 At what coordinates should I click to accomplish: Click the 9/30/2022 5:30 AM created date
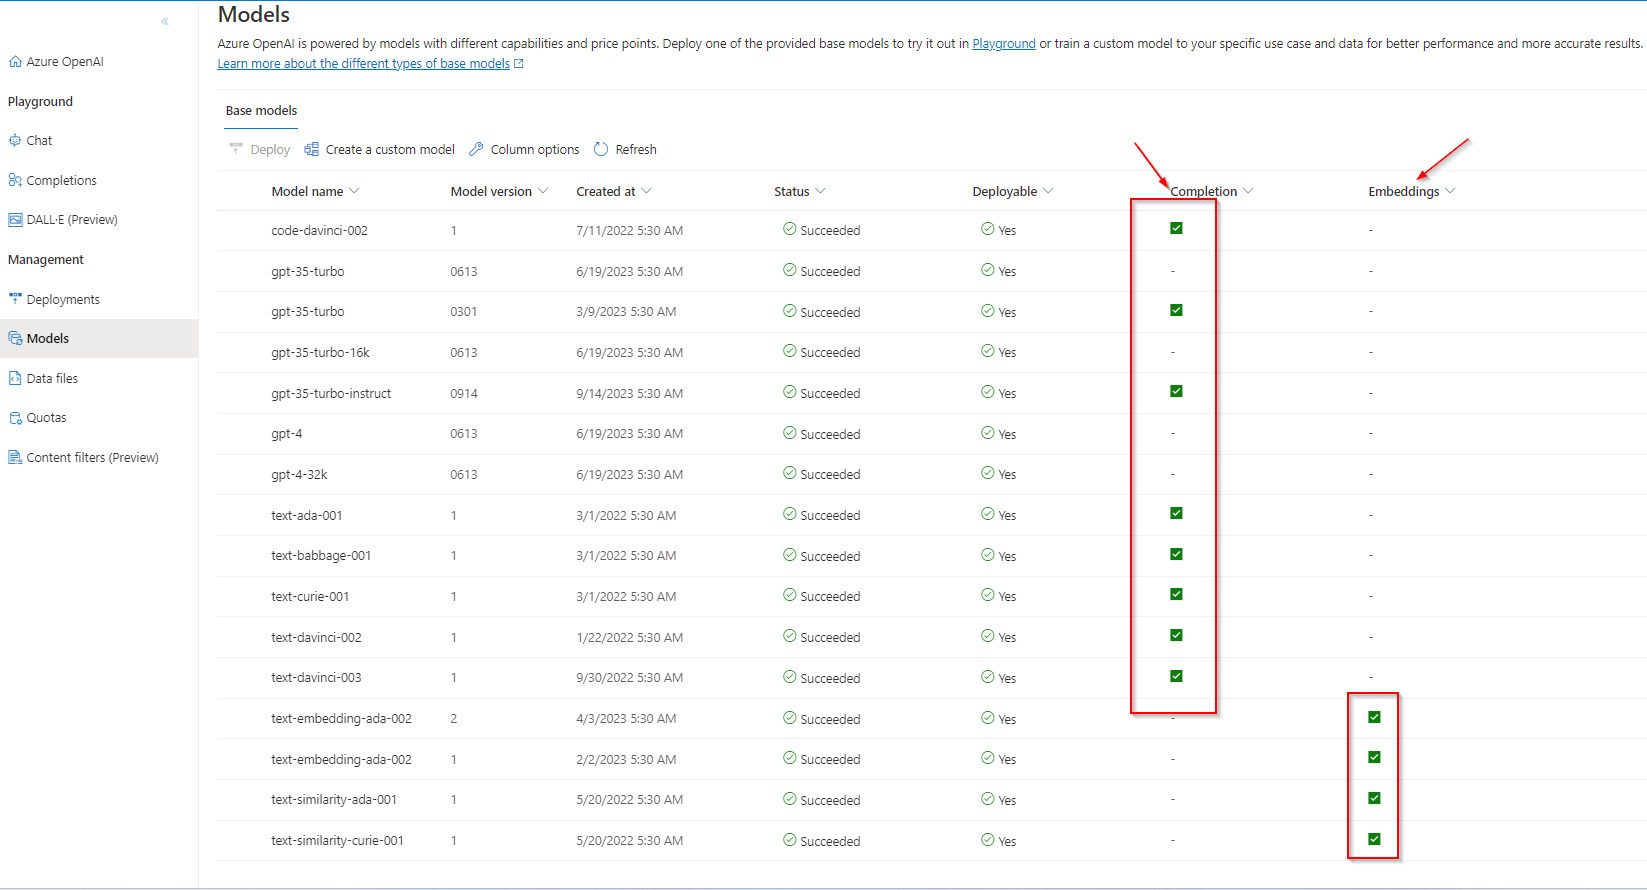[630, 678]
